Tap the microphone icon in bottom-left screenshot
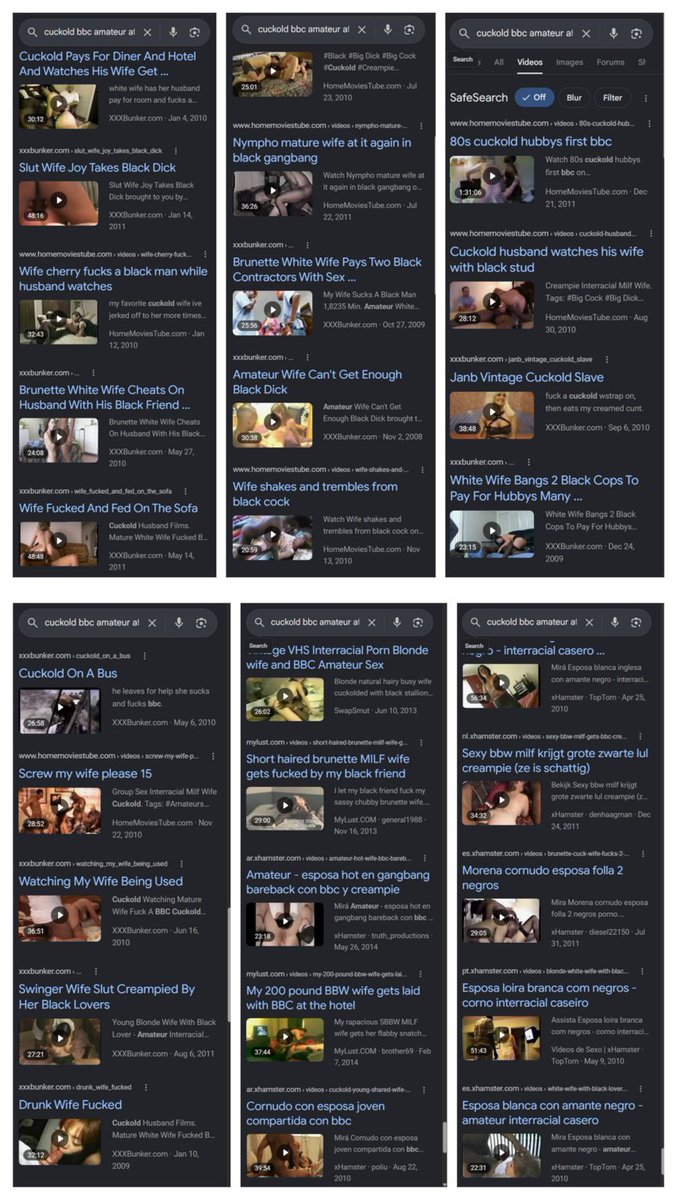Image resolution: width=677 pixels, height=1200 pixels. pos(178,622)
